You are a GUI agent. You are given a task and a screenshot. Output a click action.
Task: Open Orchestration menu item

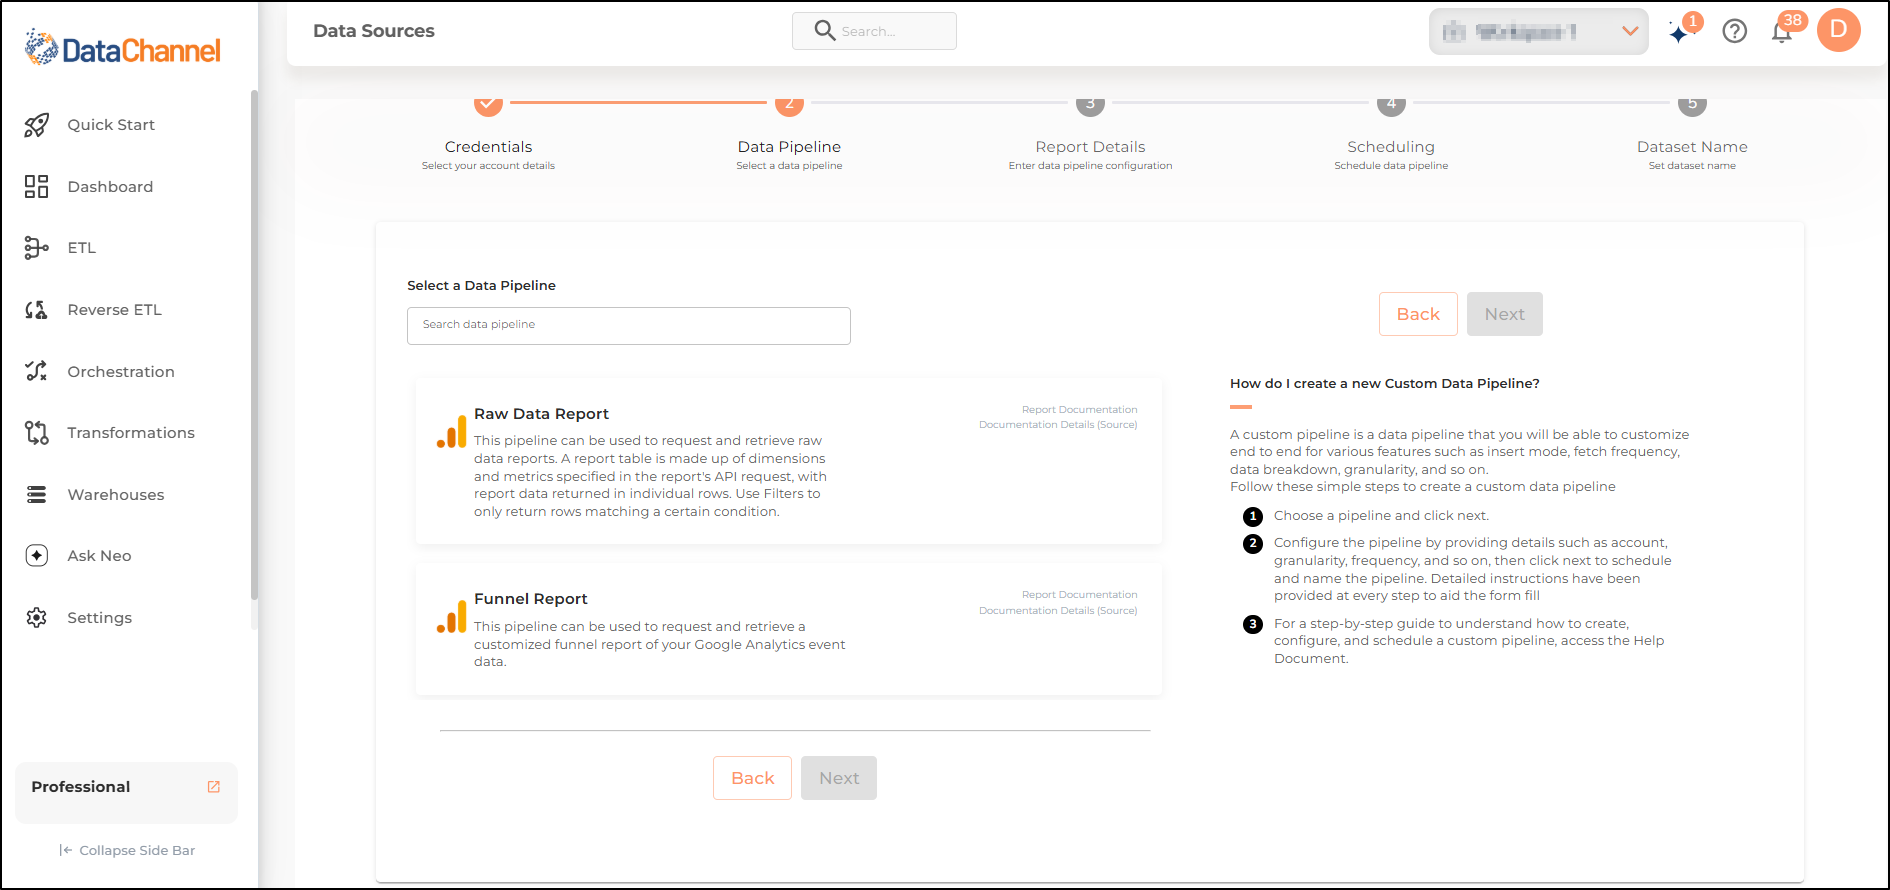pyautogui.click(x=121, y=372)
